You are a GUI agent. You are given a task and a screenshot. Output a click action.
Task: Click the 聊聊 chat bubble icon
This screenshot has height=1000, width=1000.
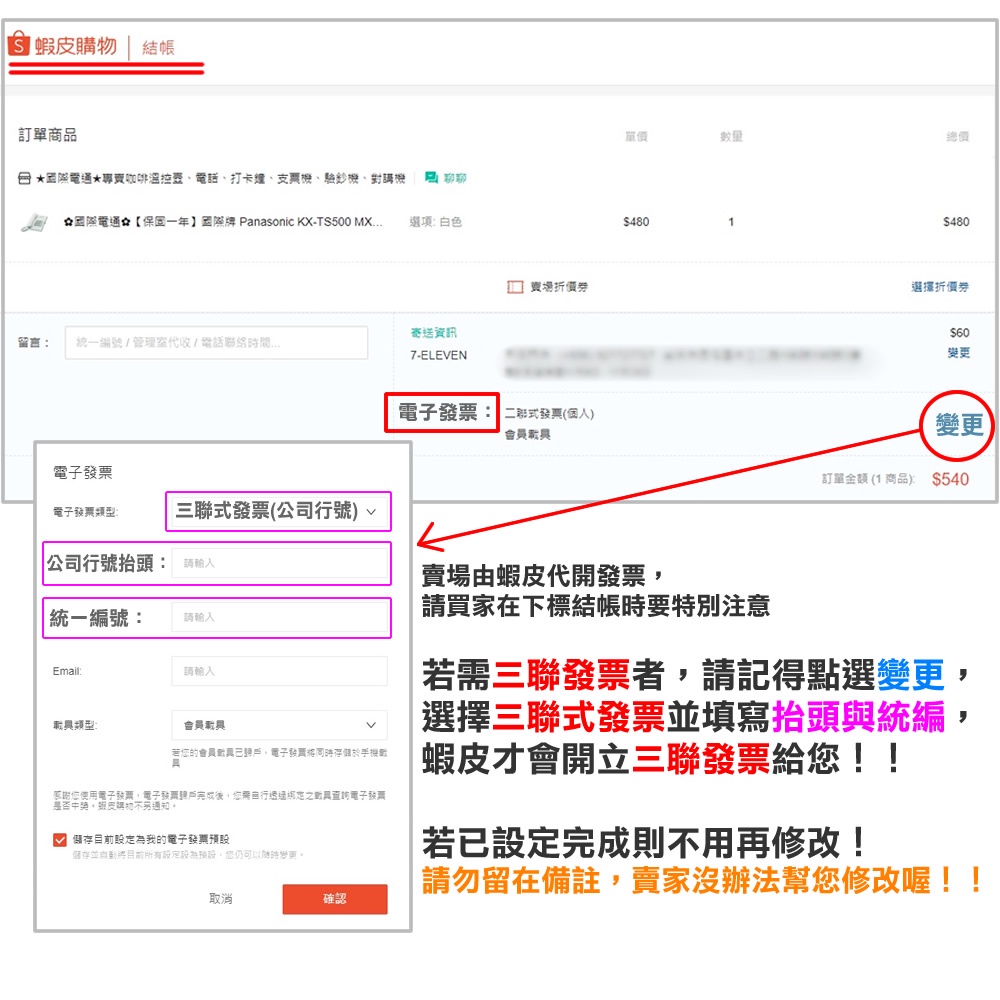pos(431,177)
